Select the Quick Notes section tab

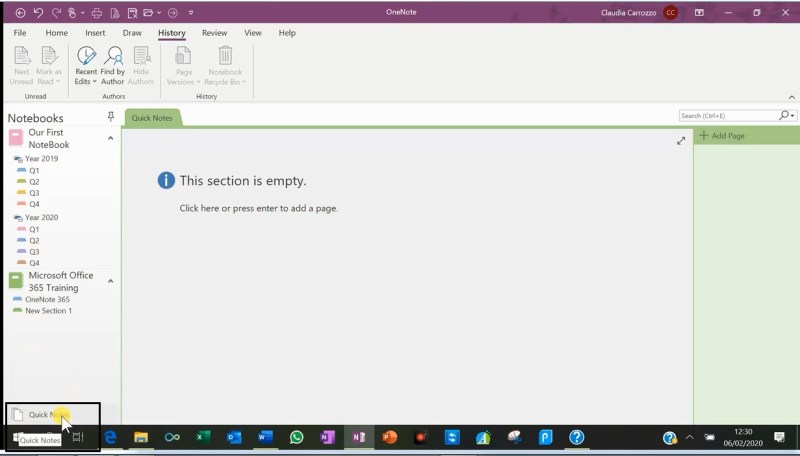point(152,118)
